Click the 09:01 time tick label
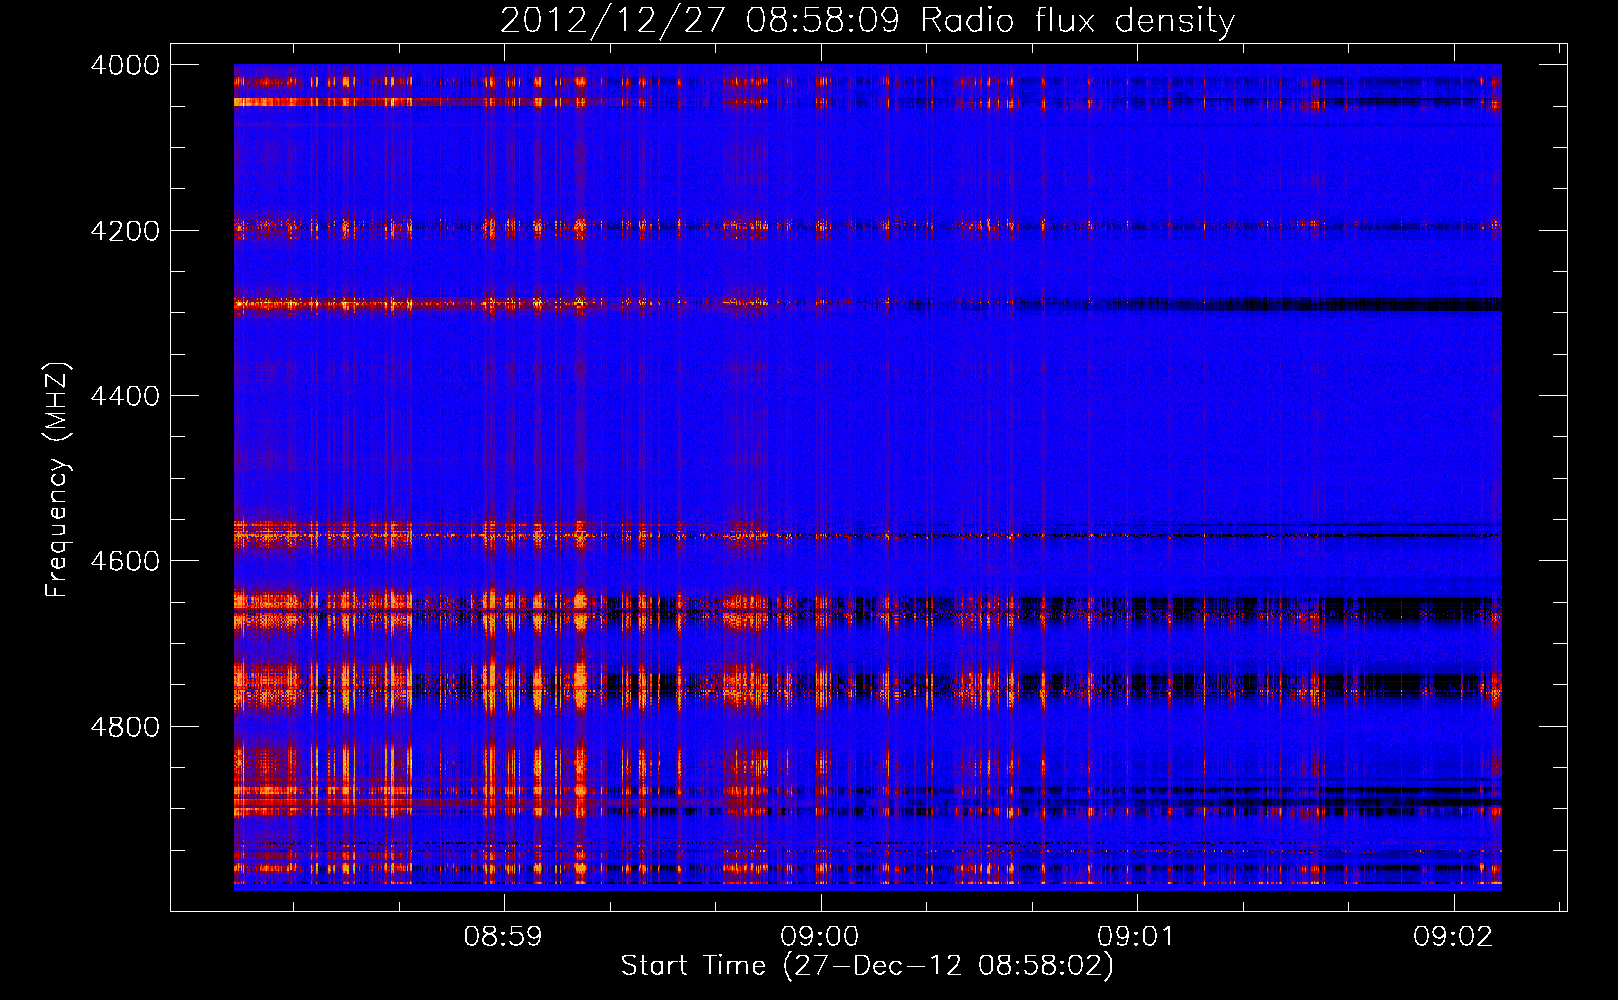This screenshot has height=1000, width=1618. coord(1136,936)
